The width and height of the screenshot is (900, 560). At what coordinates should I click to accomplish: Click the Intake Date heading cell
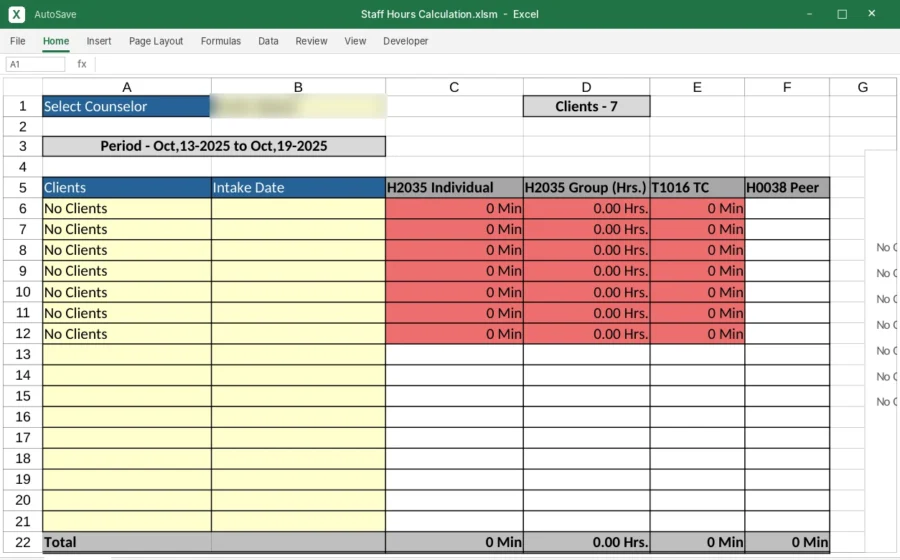tap(298, 188)
